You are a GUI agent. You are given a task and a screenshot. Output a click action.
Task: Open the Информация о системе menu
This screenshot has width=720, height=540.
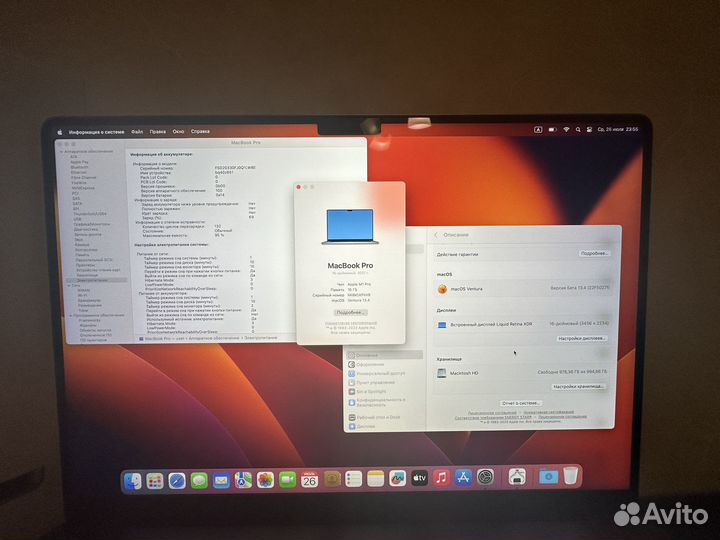tap(96, 132)
